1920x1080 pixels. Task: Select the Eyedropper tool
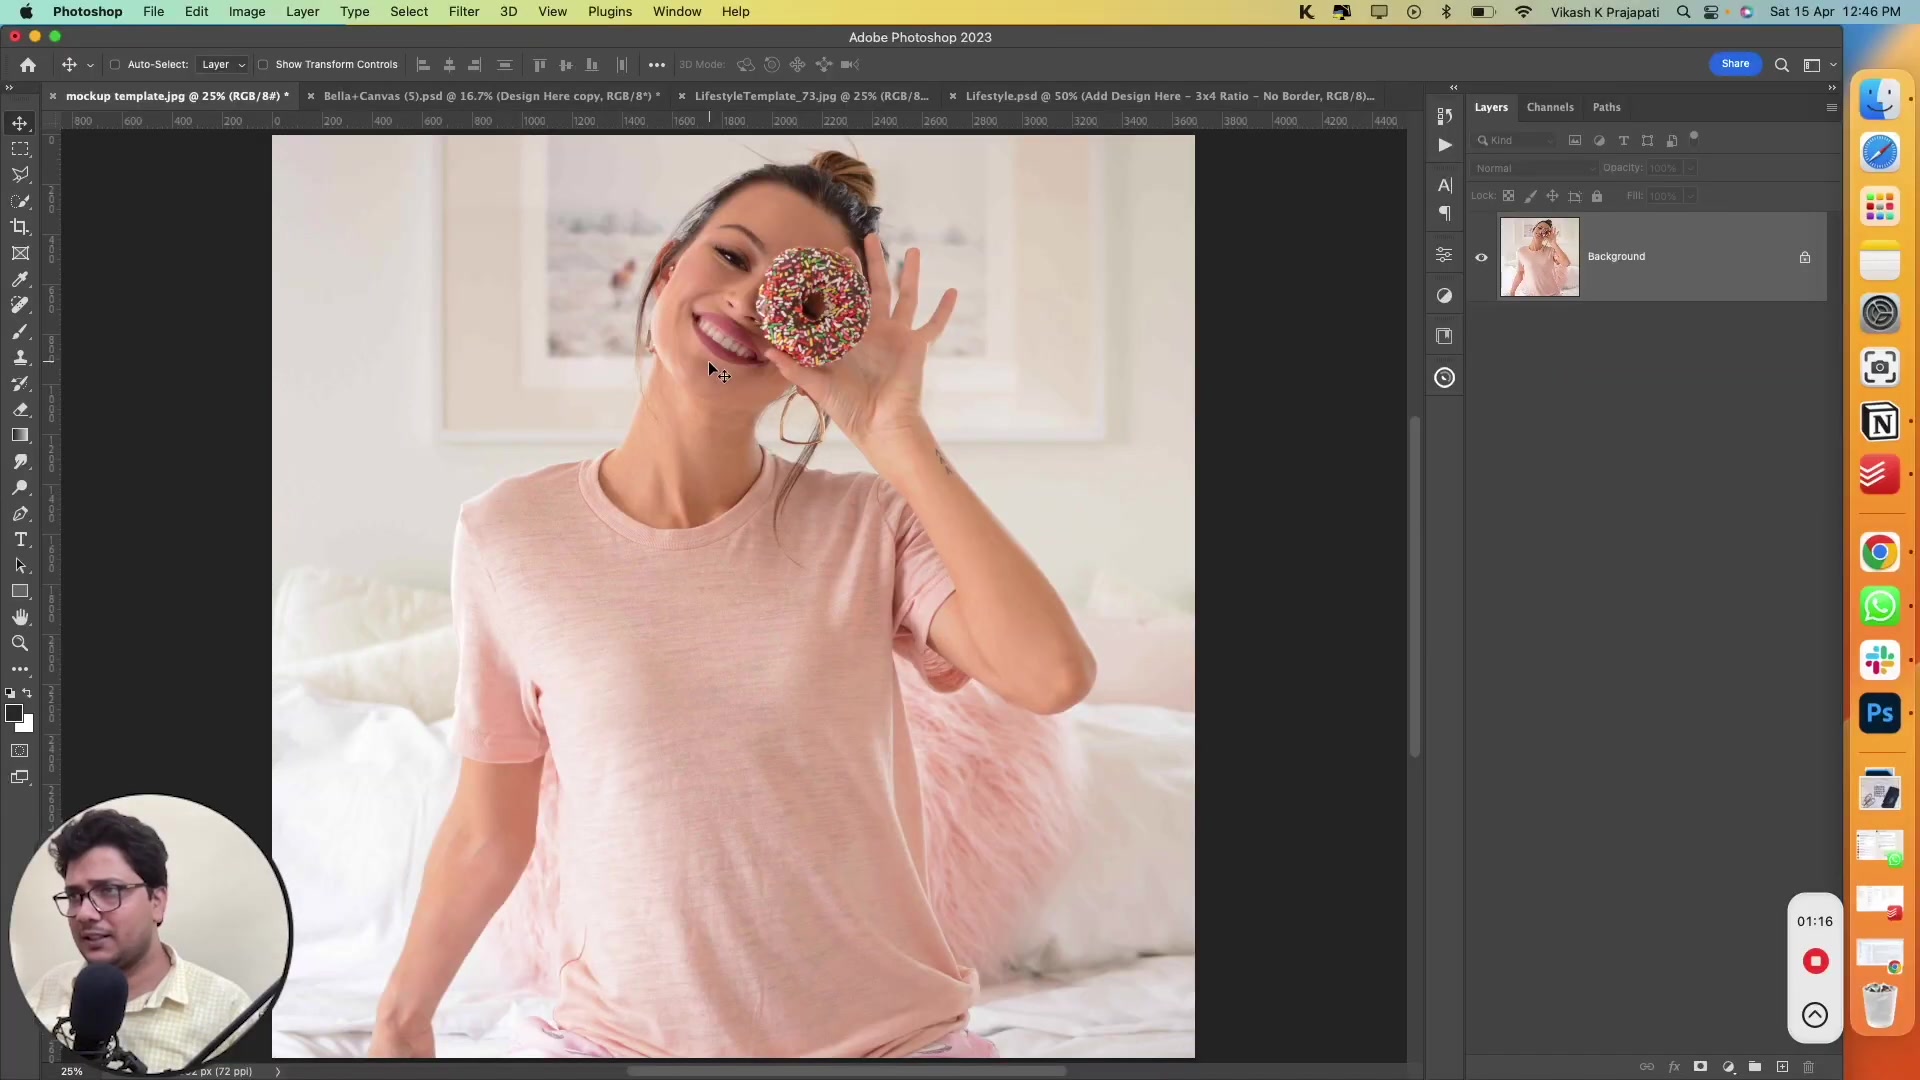click(x=20, y=280)
